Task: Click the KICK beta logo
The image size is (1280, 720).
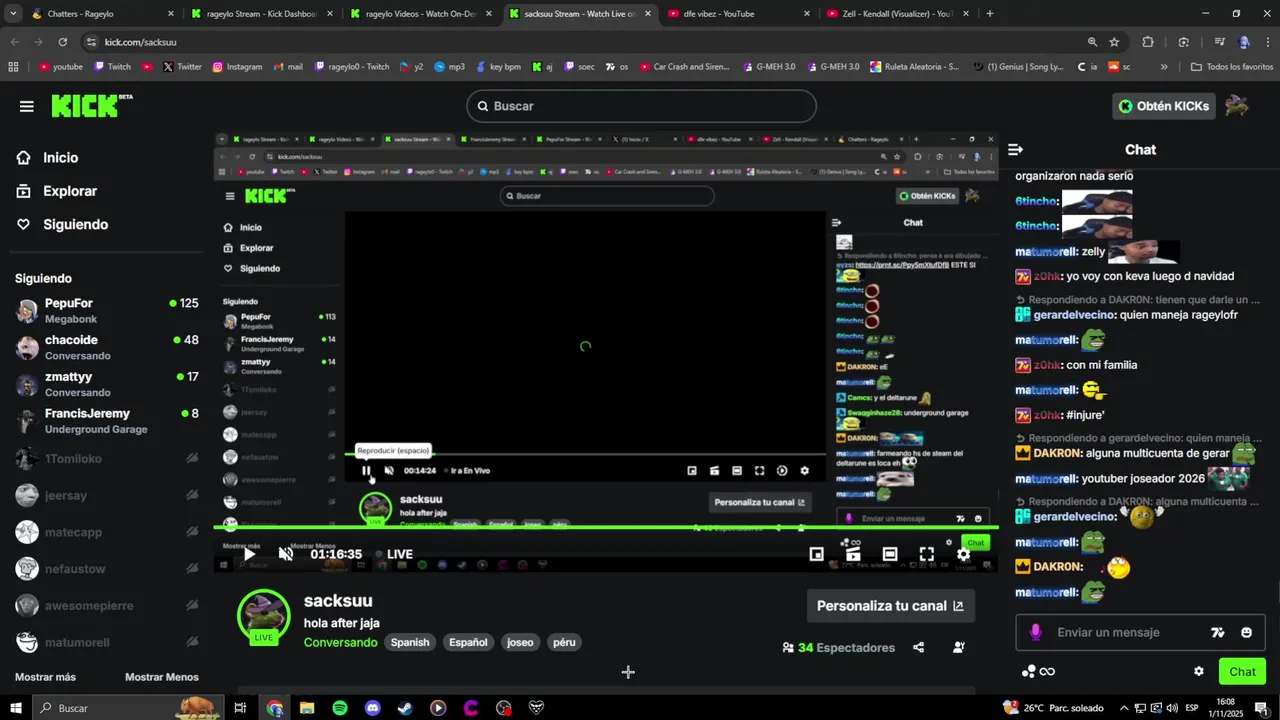Action: (91, 105)
